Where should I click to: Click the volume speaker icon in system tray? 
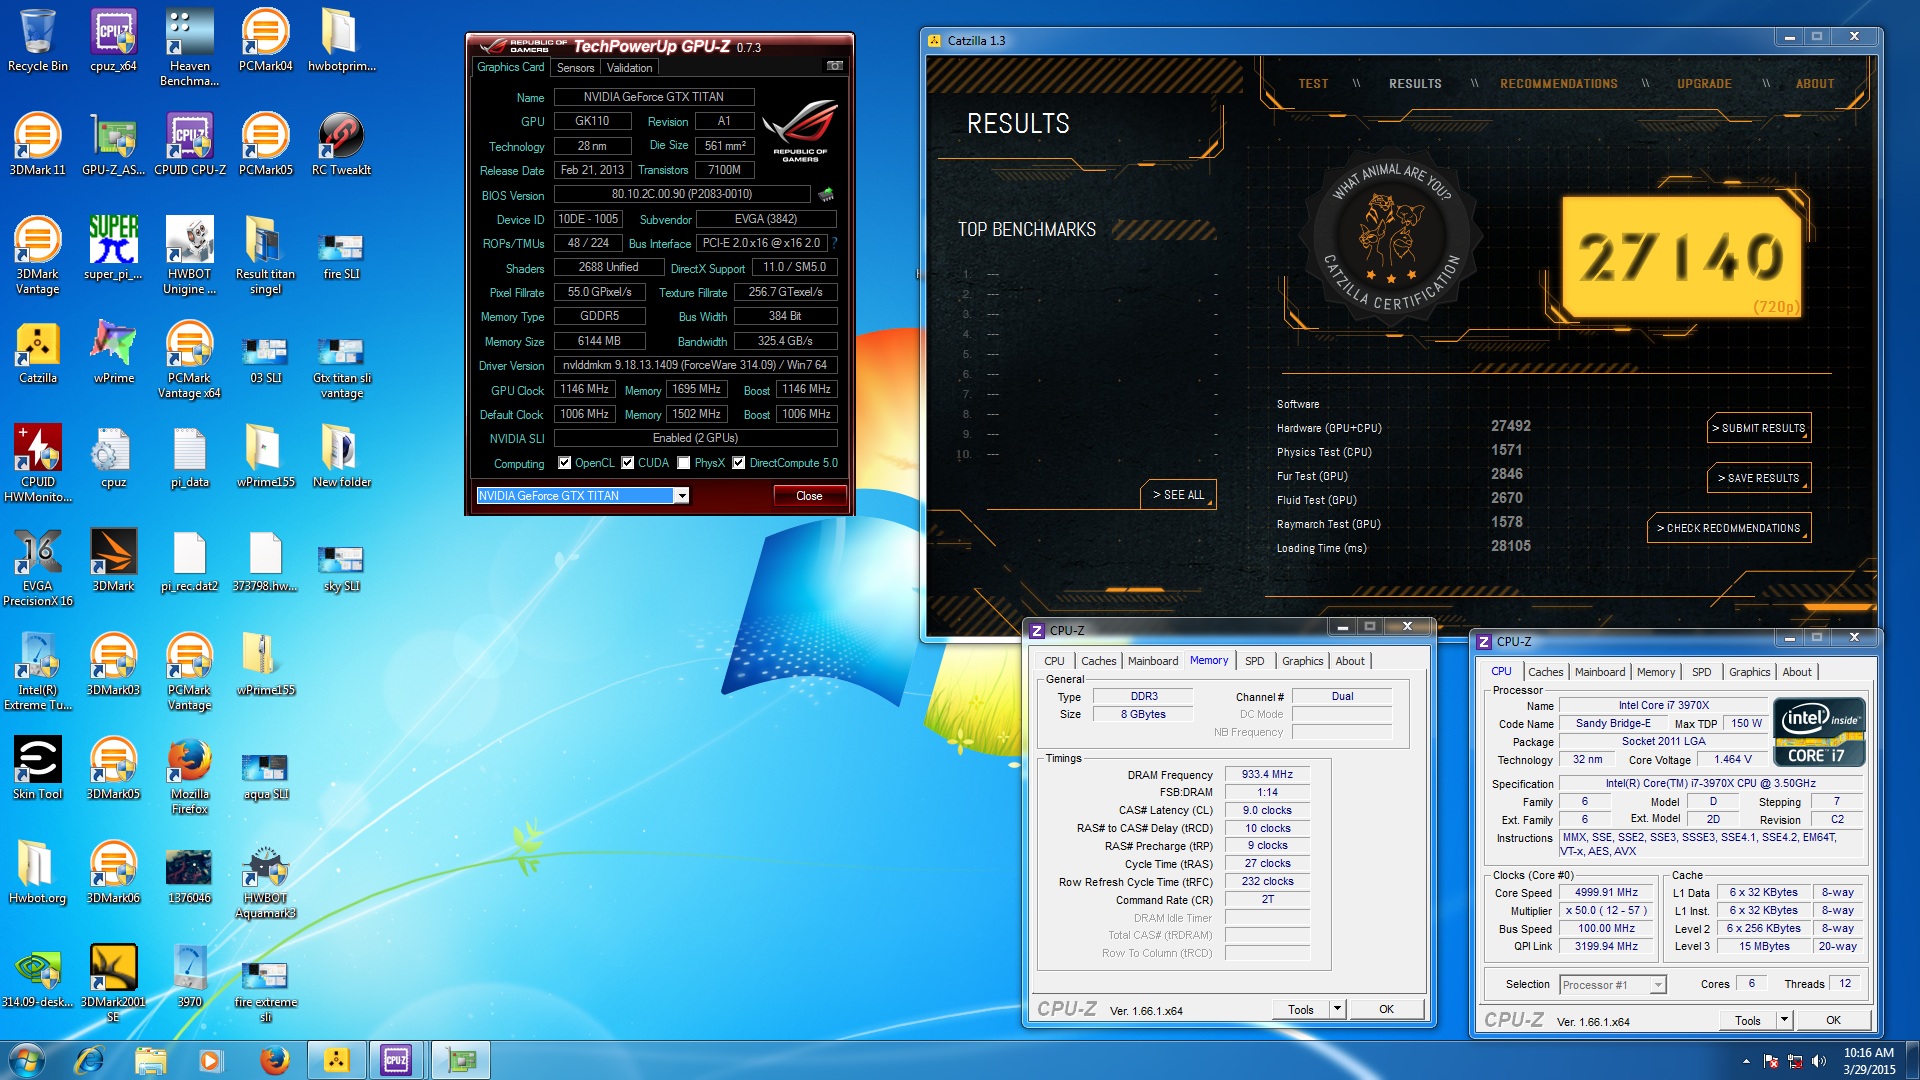1819,1061
